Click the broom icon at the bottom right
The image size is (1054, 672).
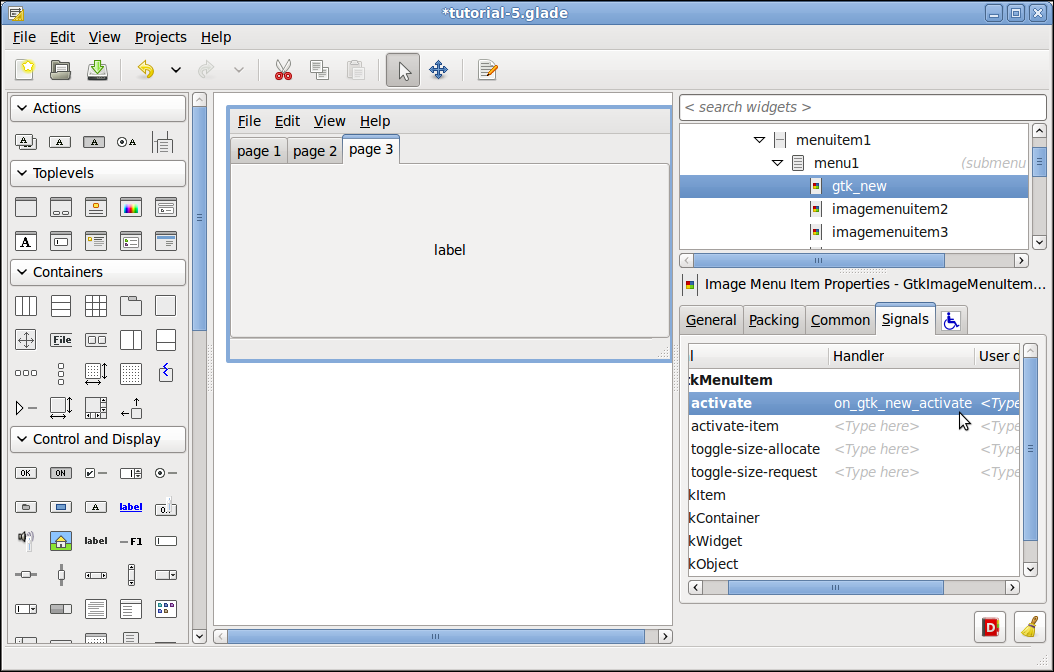pos(1029,628)
